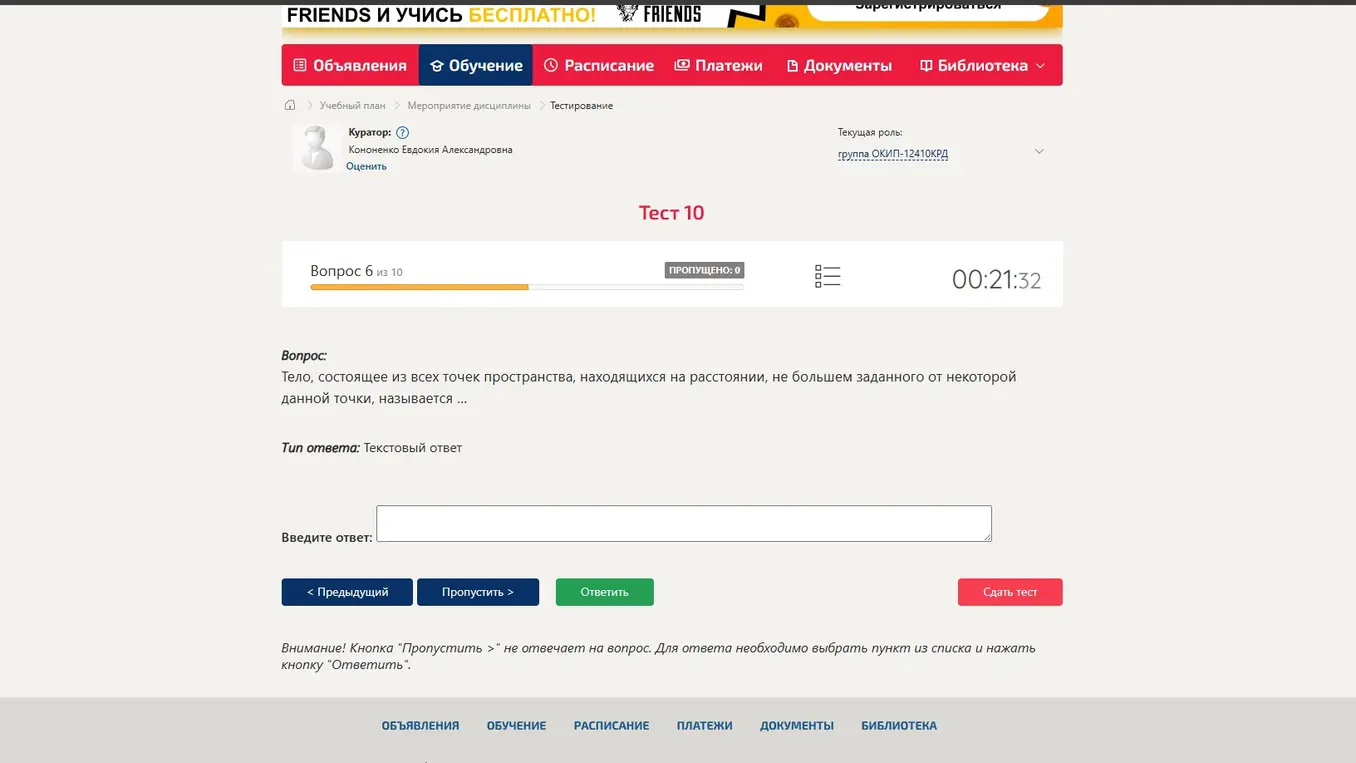The image size is (1356, 763).
Task: Finish with the Сдать тест button
Action: click(x=1010, y=592)
